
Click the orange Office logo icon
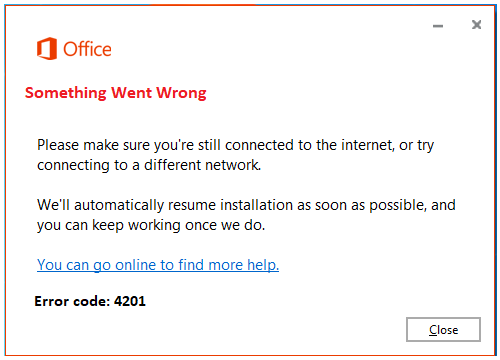pyautogui.click(x=47, y=49)
